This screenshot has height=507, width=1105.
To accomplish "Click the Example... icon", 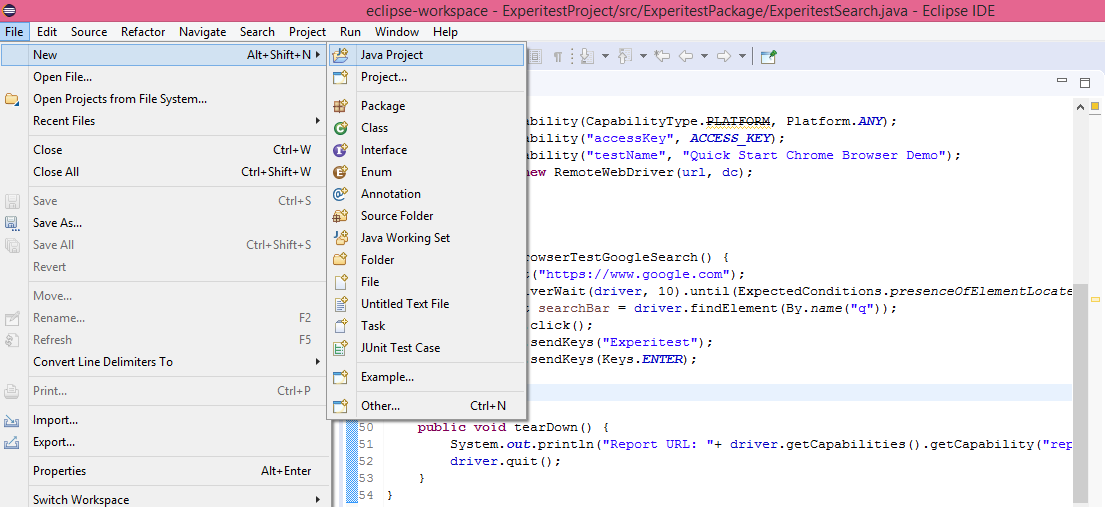I will (340, 377).
